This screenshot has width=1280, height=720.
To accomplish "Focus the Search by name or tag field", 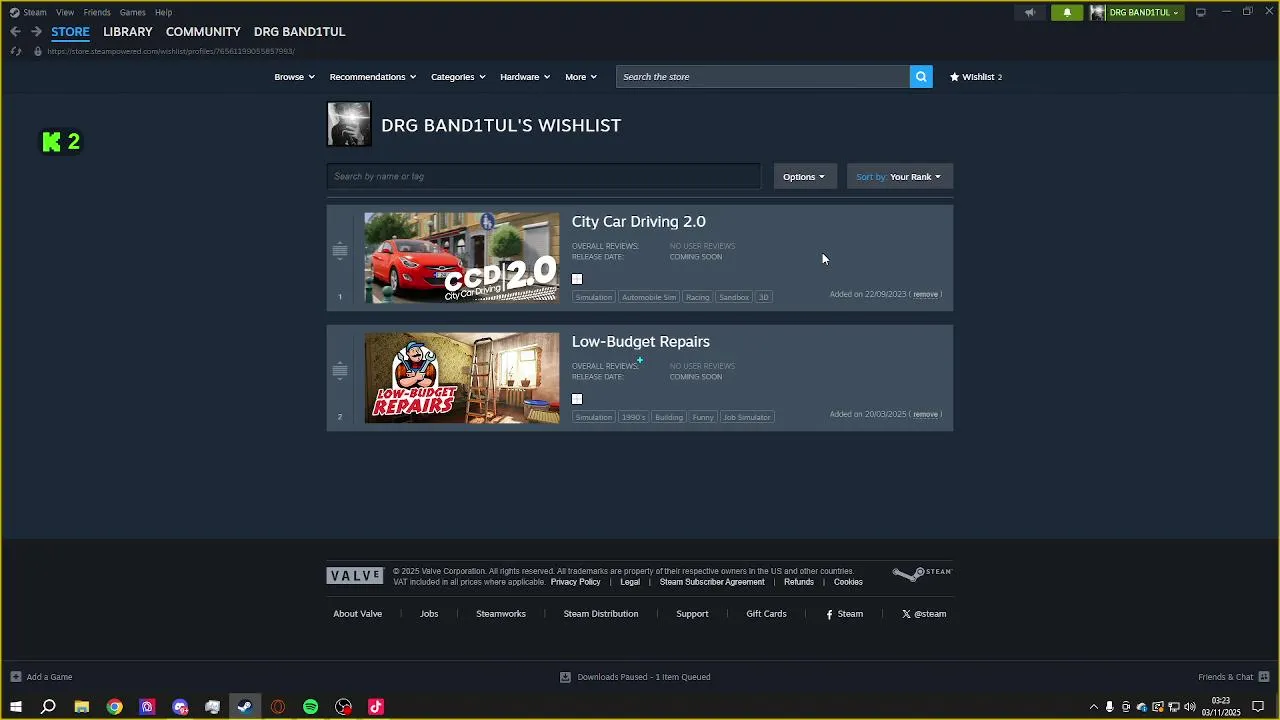I will pyautogui.click(x=544, y=177).
